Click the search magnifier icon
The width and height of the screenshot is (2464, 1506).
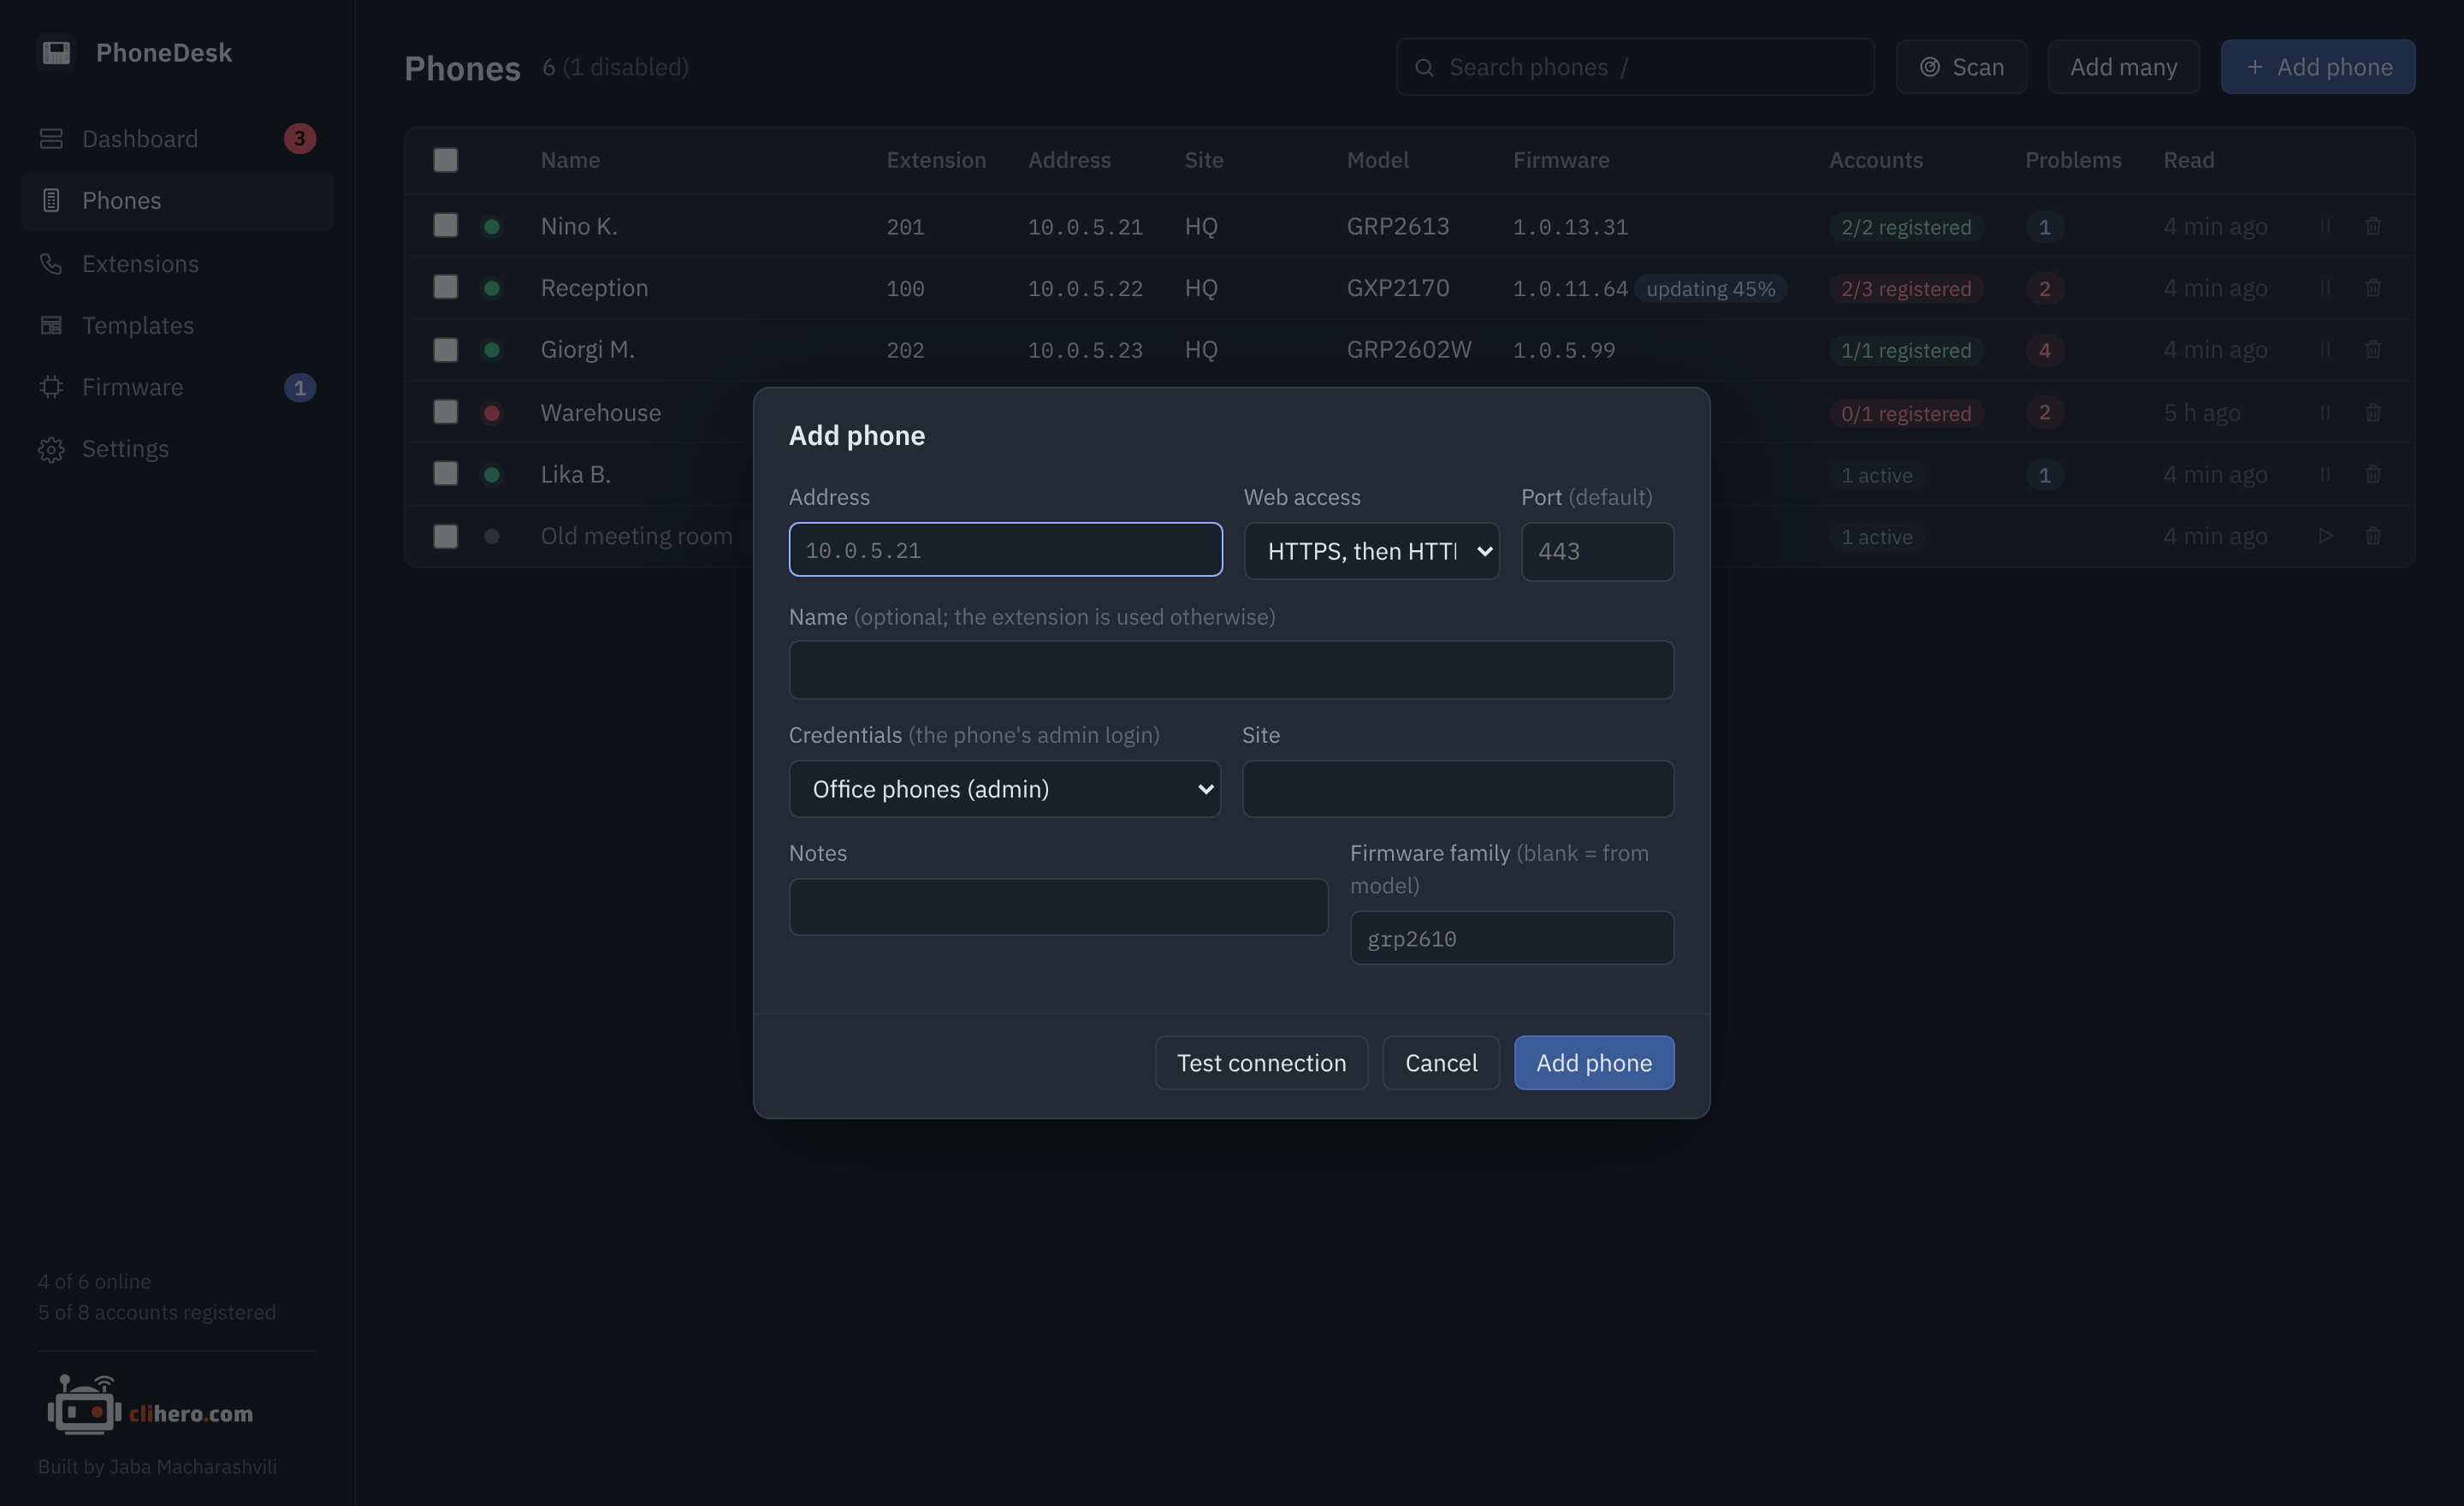click(x=1425, y=67)
